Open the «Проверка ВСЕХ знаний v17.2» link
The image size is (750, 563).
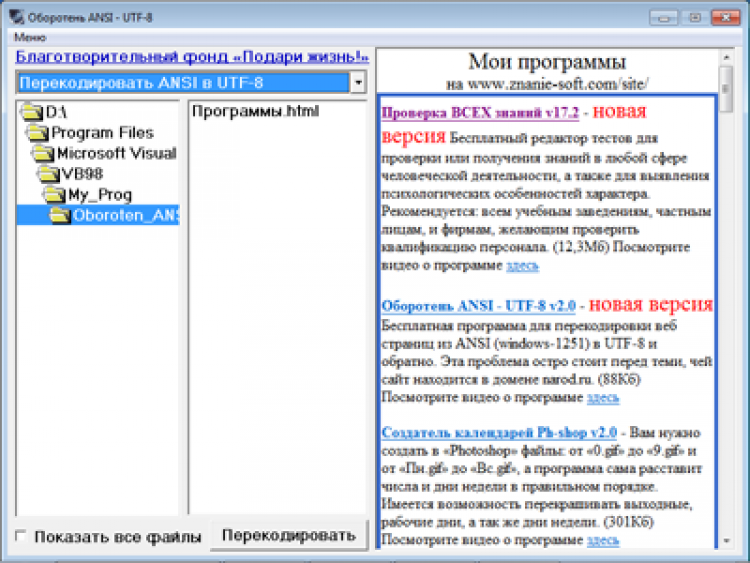click(480, 113)
